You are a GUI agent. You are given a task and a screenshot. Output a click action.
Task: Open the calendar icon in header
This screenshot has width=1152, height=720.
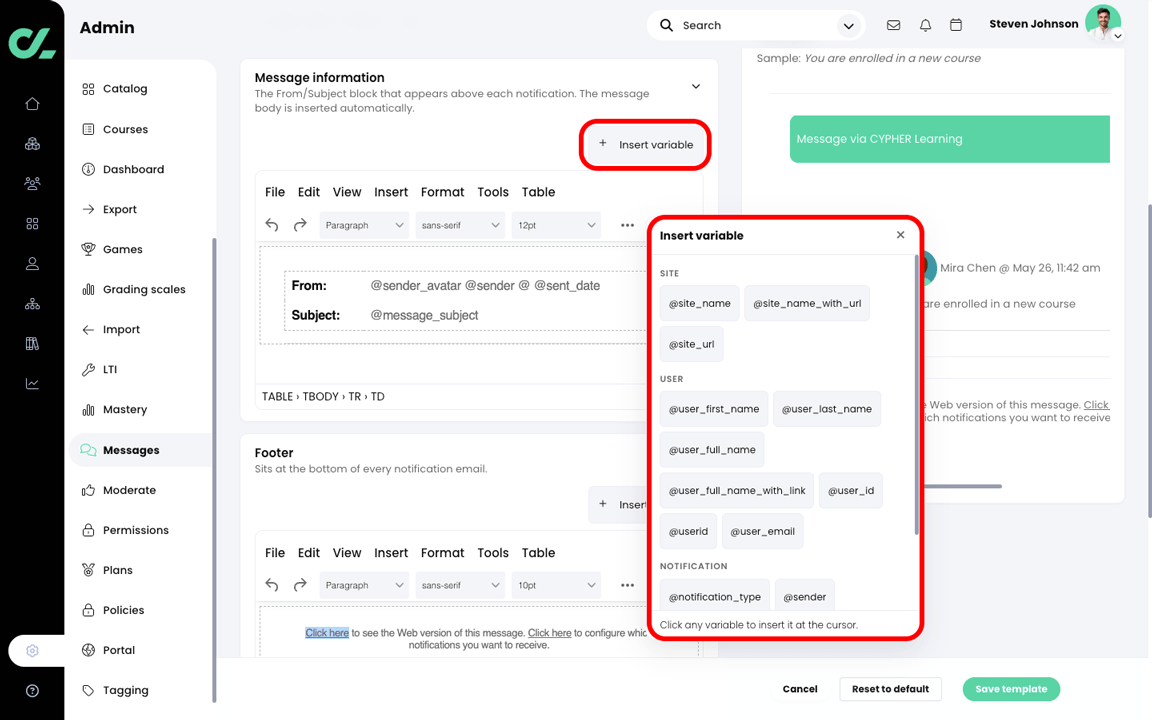[956, 25]
